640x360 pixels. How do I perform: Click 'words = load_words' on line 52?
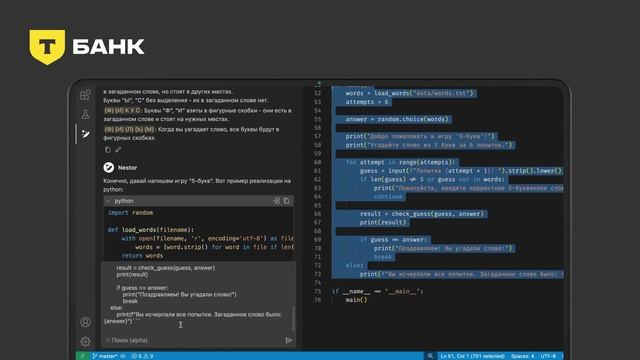coord(378,93)
